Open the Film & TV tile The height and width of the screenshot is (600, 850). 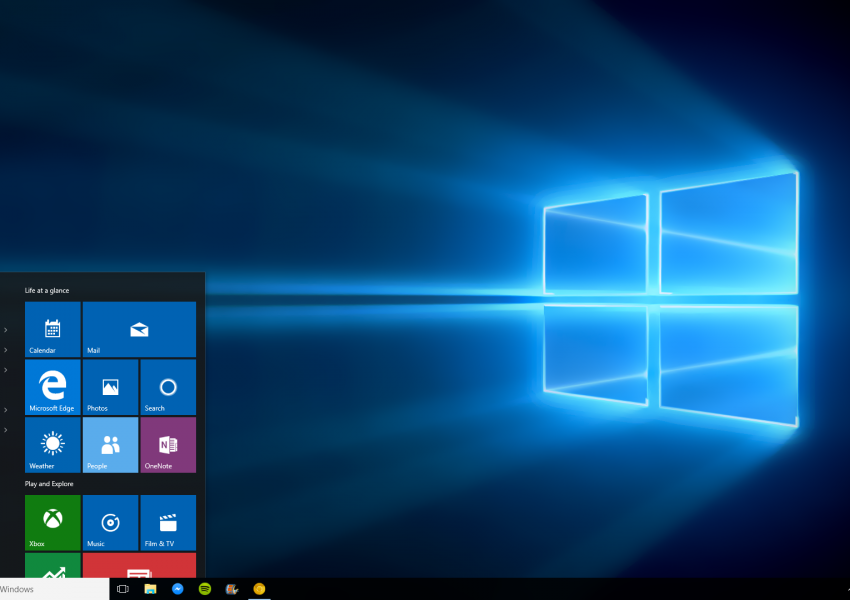coord(168,522)
